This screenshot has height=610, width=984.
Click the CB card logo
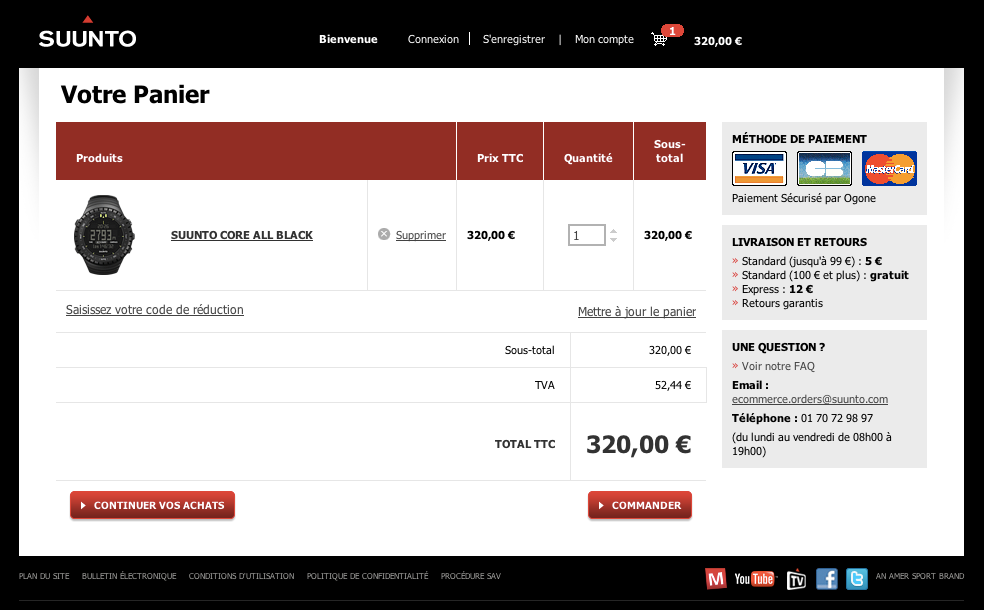tap(824, 168)
